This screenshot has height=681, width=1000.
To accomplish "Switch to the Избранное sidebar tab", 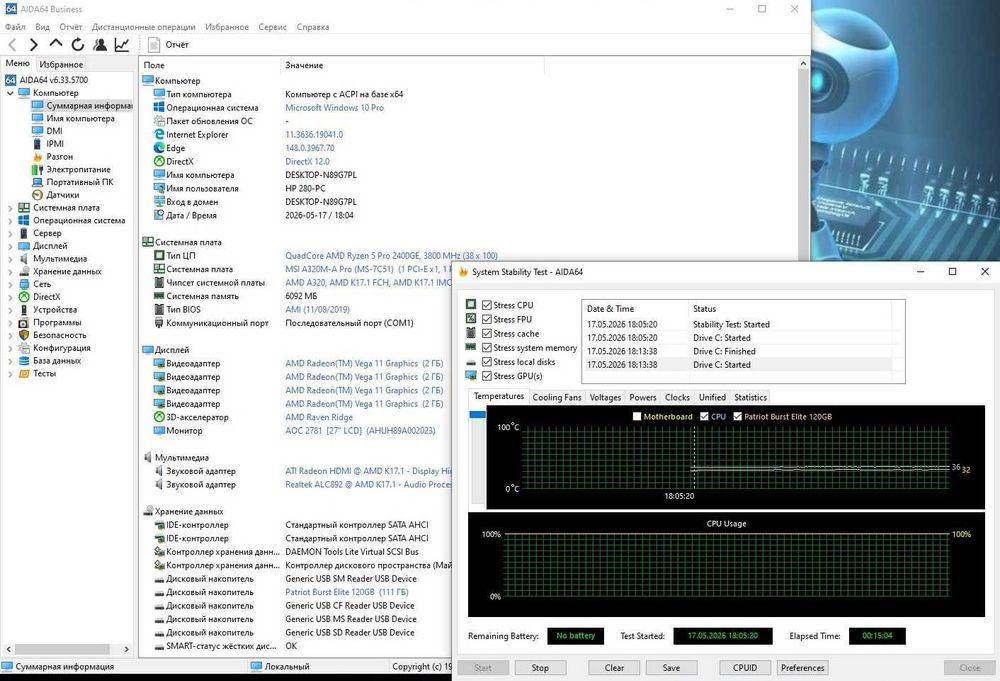I will point(61,64).
